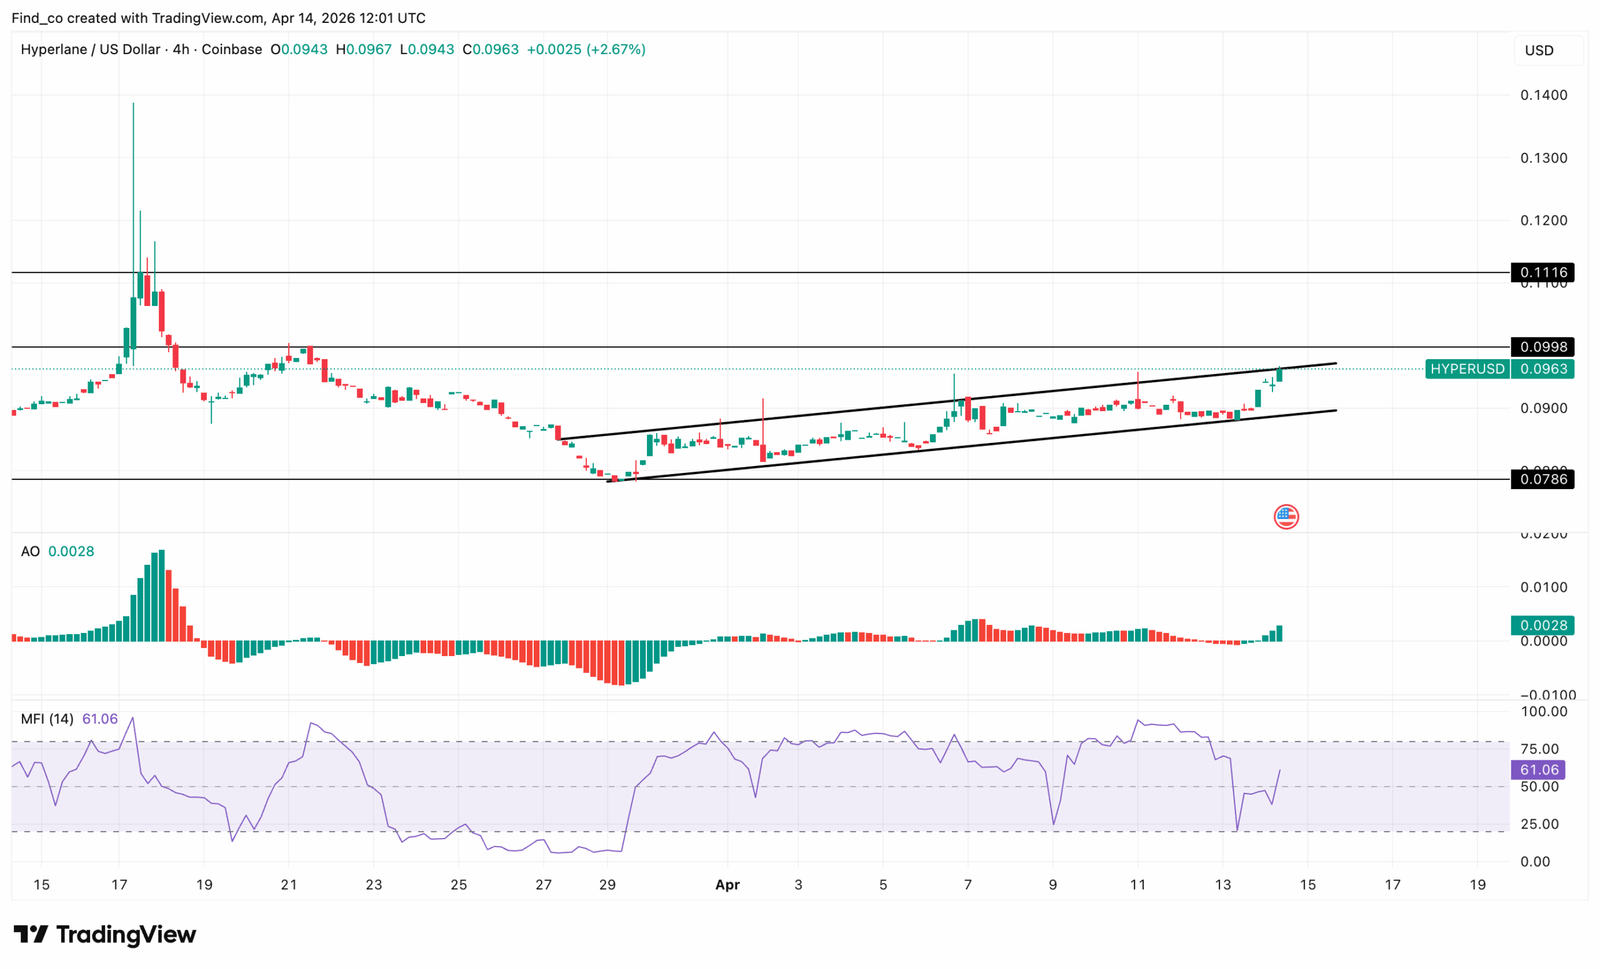This screenshot has height=969, width=1600.
Task: Open the USD currency selector
Action: [x=1539, y=51]
